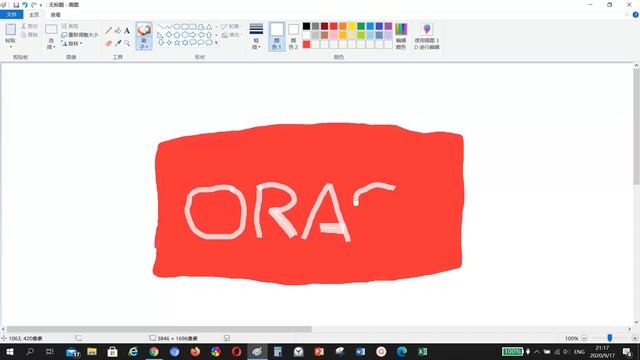Image resolution: width=640 pixels, height=360 pixels.
Task: Open the Windows Start menu
Action: point(10,351)
